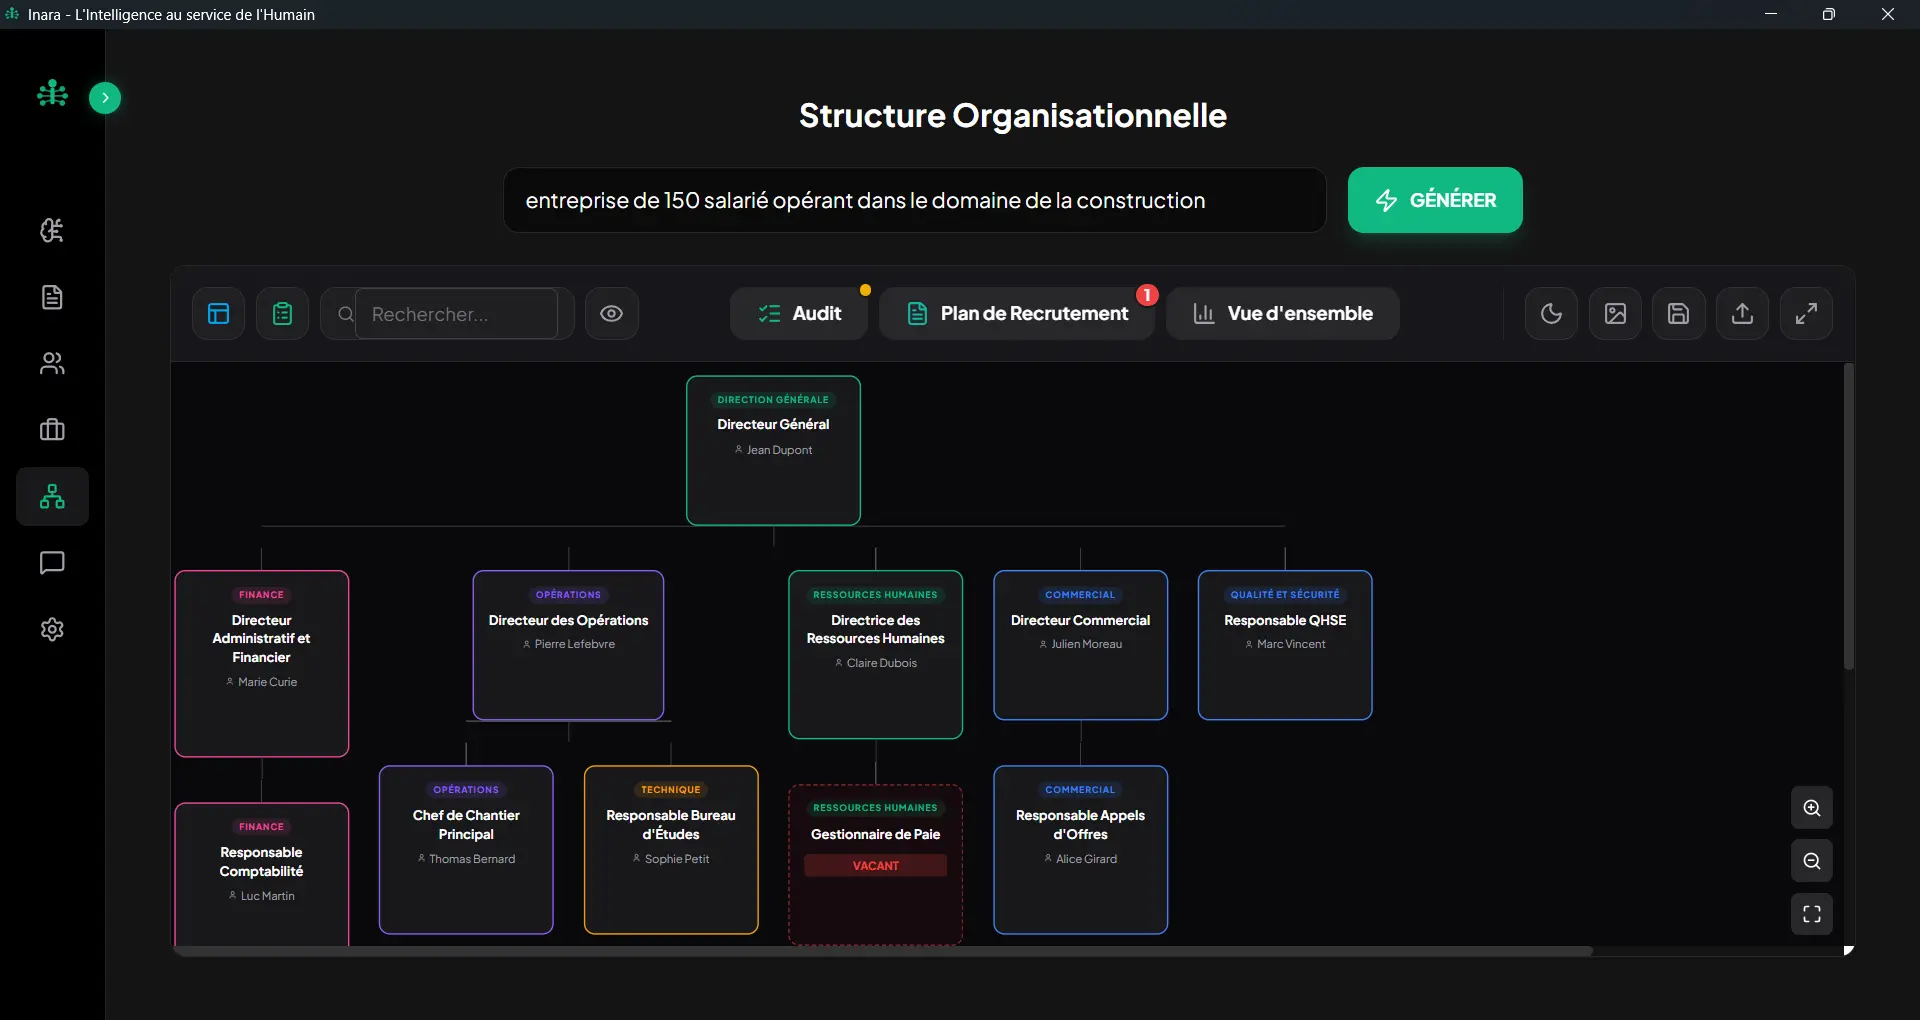Click the save diskette icon
Screen dimensions: 1920x1020
1679,314
